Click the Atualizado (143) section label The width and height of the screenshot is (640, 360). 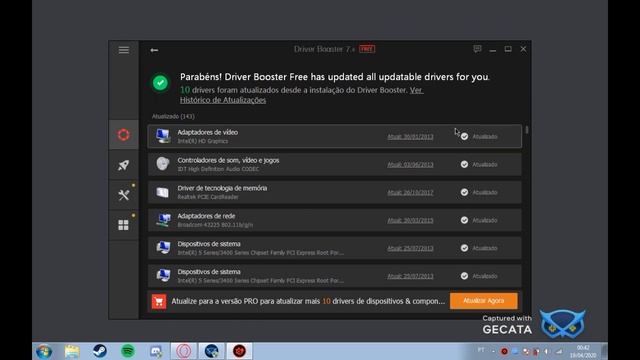point(173,116)
